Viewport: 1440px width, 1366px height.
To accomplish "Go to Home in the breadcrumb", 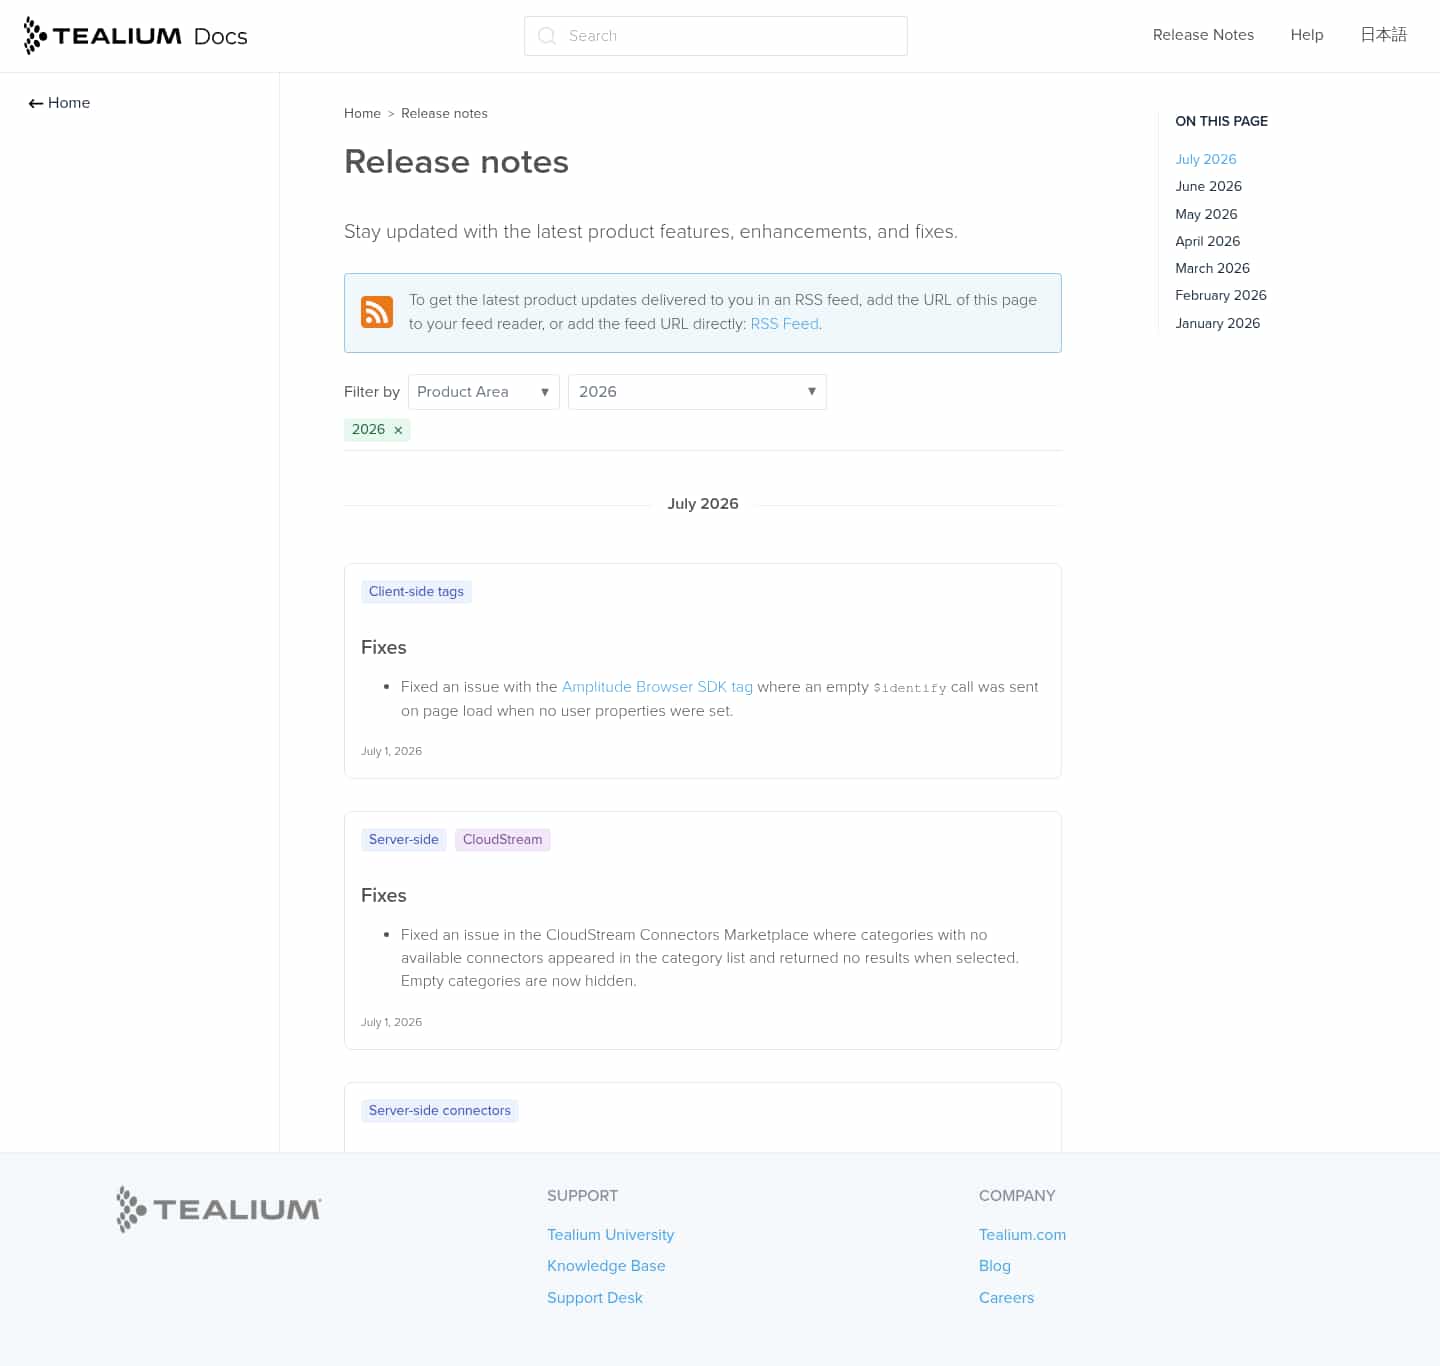I will click(362, 113).
